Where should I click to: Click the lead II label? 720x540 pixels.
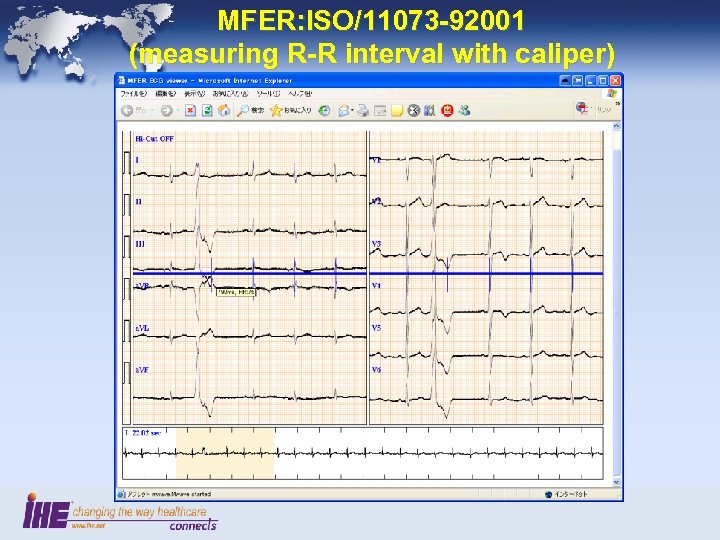tap(139, 202)
